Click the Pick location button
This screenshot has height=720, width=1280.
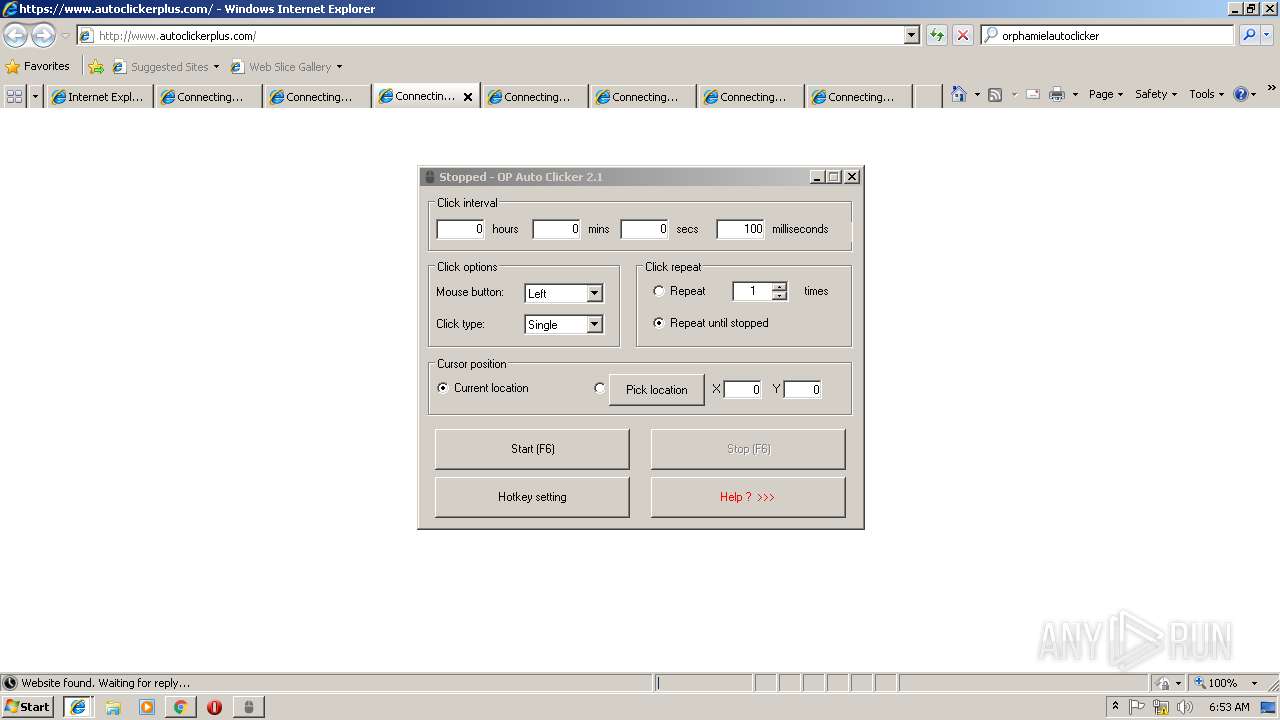(657, 389)
